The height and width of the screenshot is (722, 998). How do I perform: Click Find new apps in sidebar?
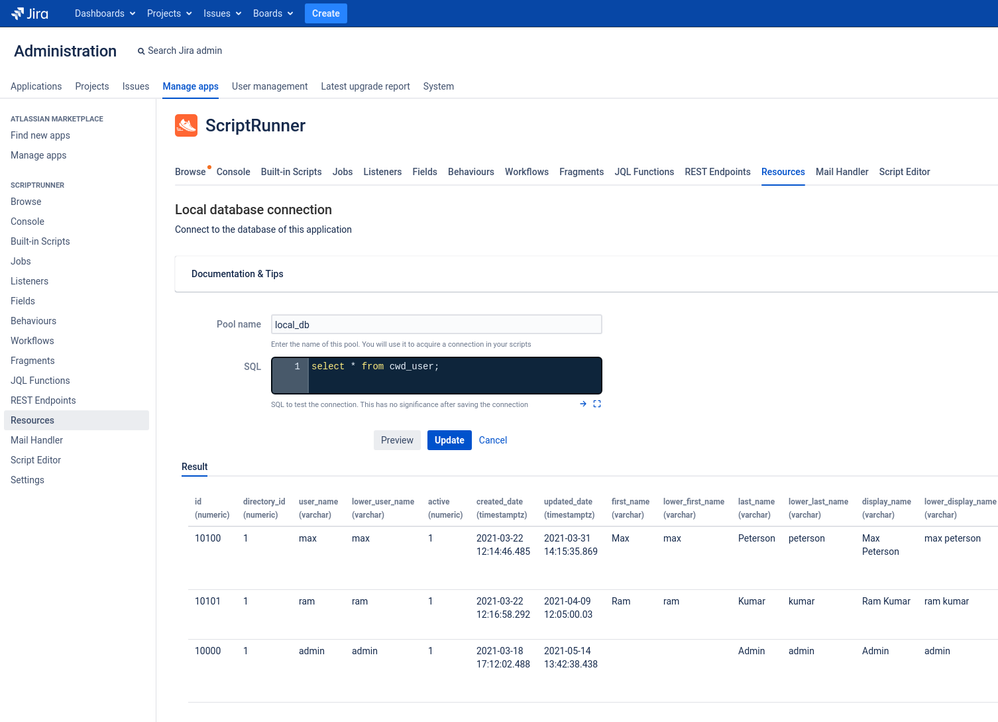click(40, 136)
